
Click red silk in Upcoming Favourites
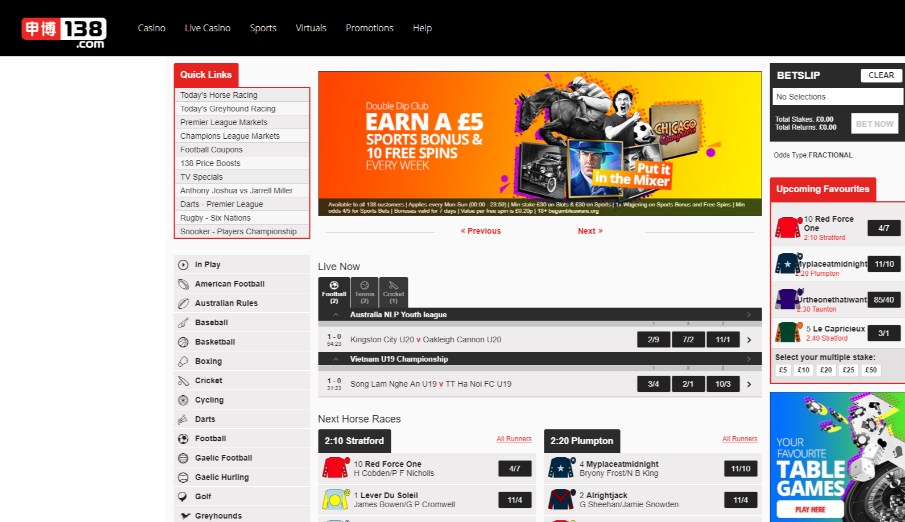(788, 228)
